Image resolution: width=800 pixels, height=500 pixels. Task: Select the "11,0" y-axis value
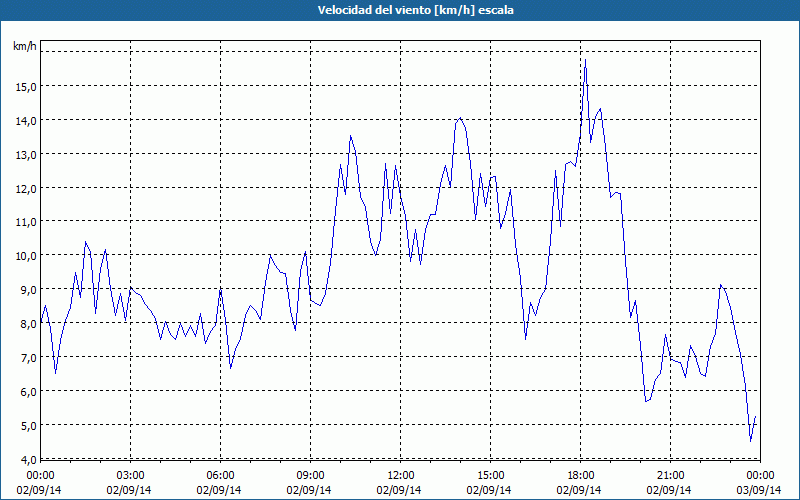[x=26, y=222]
